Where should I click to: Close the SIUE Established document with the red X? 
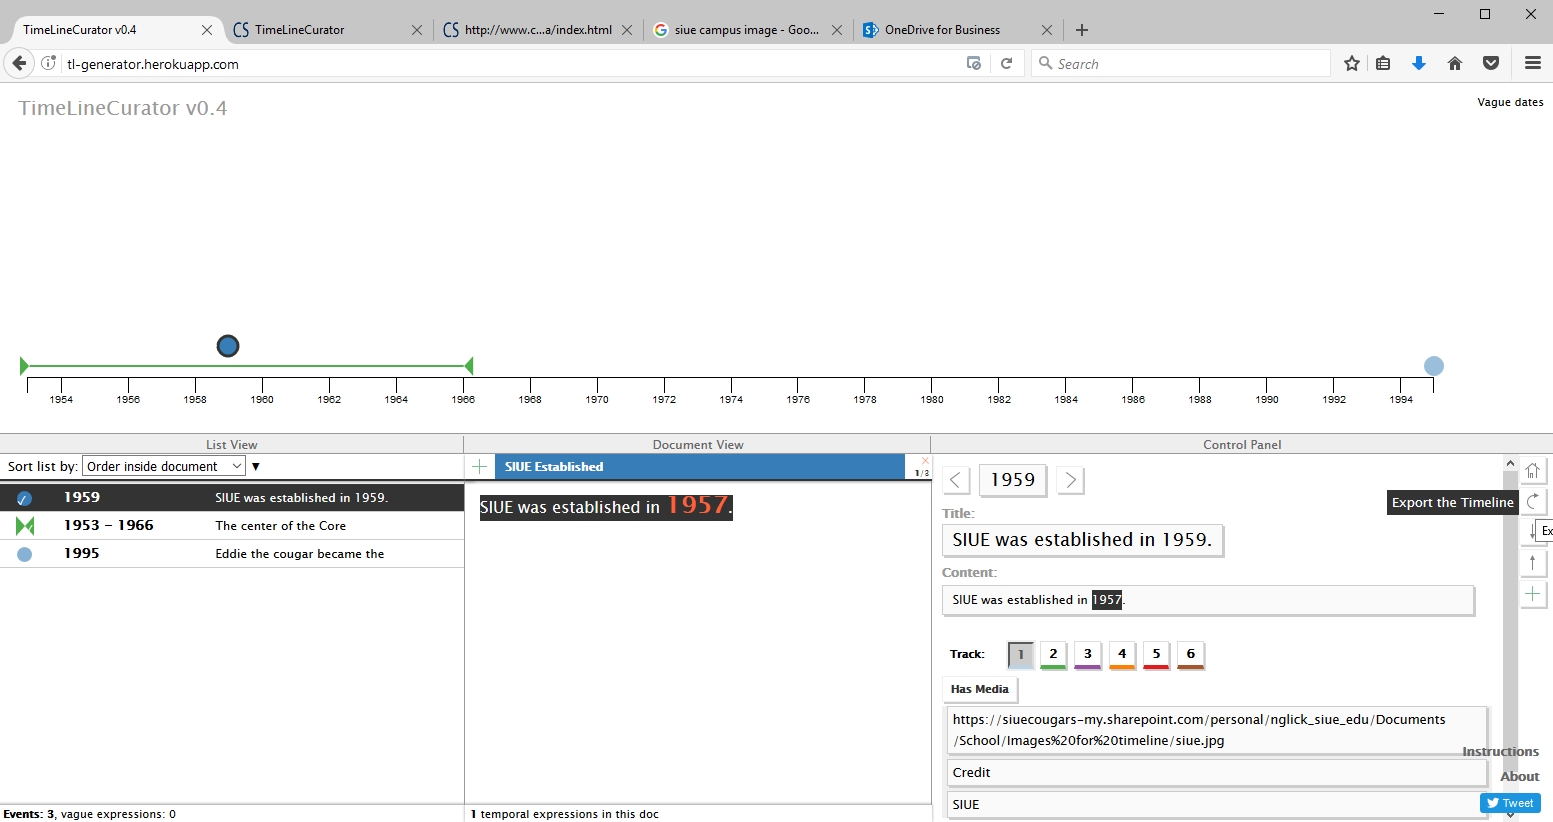point(925,461)
